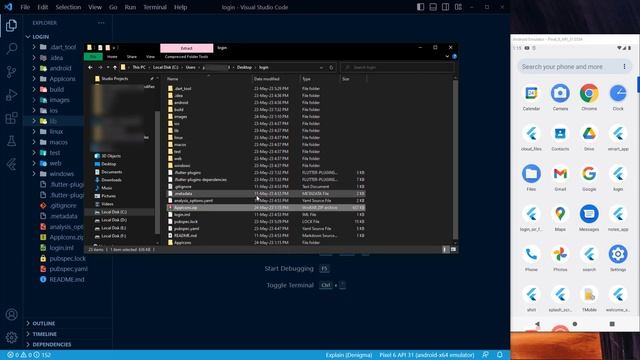Image resolution: width=640 pixels, height=360 pixels.
Task: Click the Search login field in File Explorer
Action: pos(398,67)
